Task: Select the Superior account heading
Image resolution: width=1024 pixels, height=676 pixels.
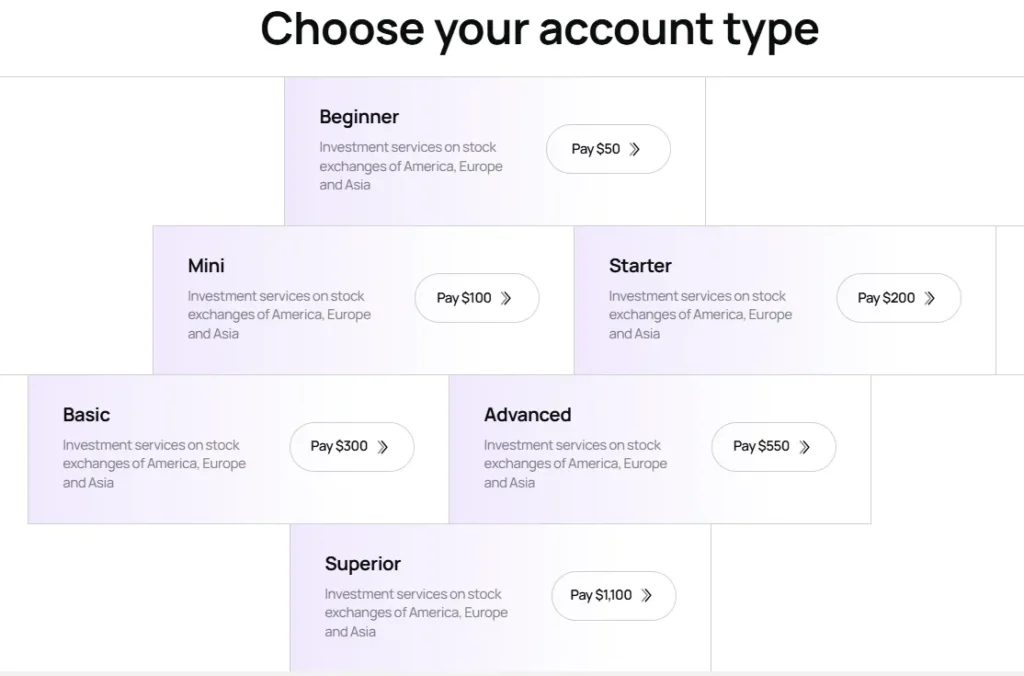Action: pyautogui.click(x=362, y=564)
